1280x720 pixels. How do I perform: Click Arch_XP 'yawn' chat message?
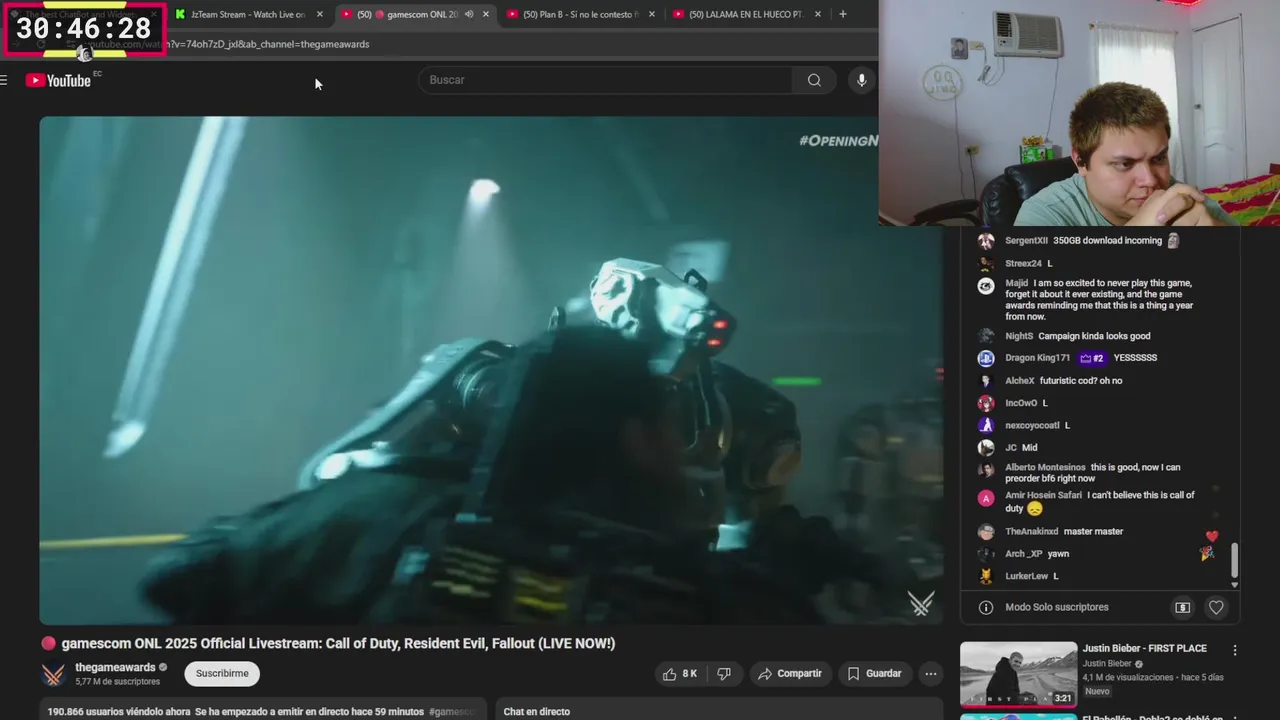(1058, 554)
